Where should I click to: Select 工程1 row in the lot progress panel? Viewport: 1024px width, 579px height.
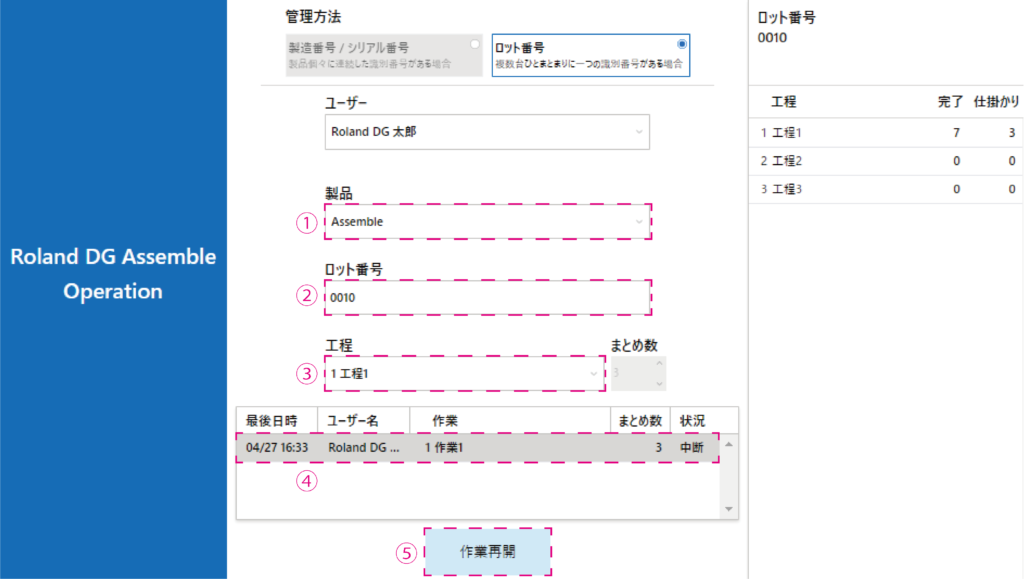point(885,133)
